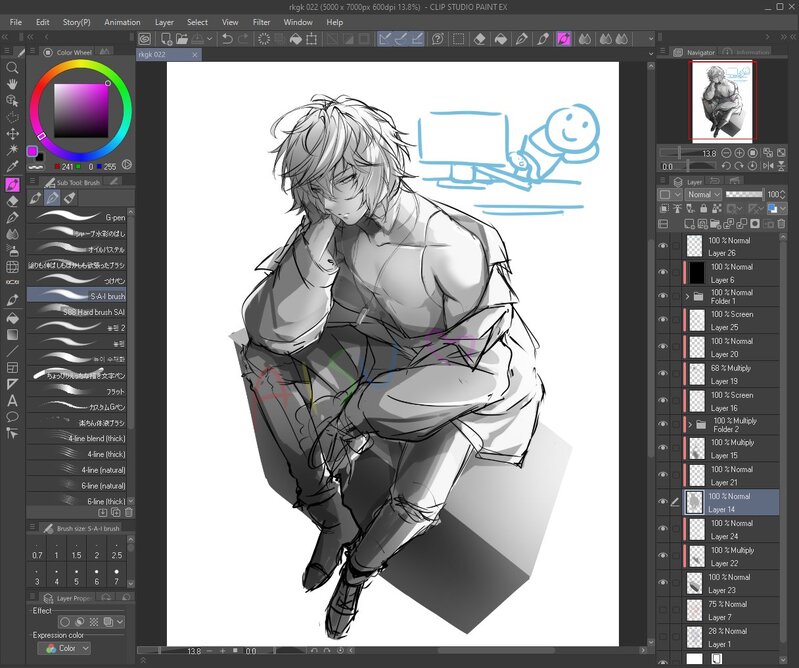Hide Layer 26 using its eye icon
Screen dimensions: 799x668
click(663, 246)
